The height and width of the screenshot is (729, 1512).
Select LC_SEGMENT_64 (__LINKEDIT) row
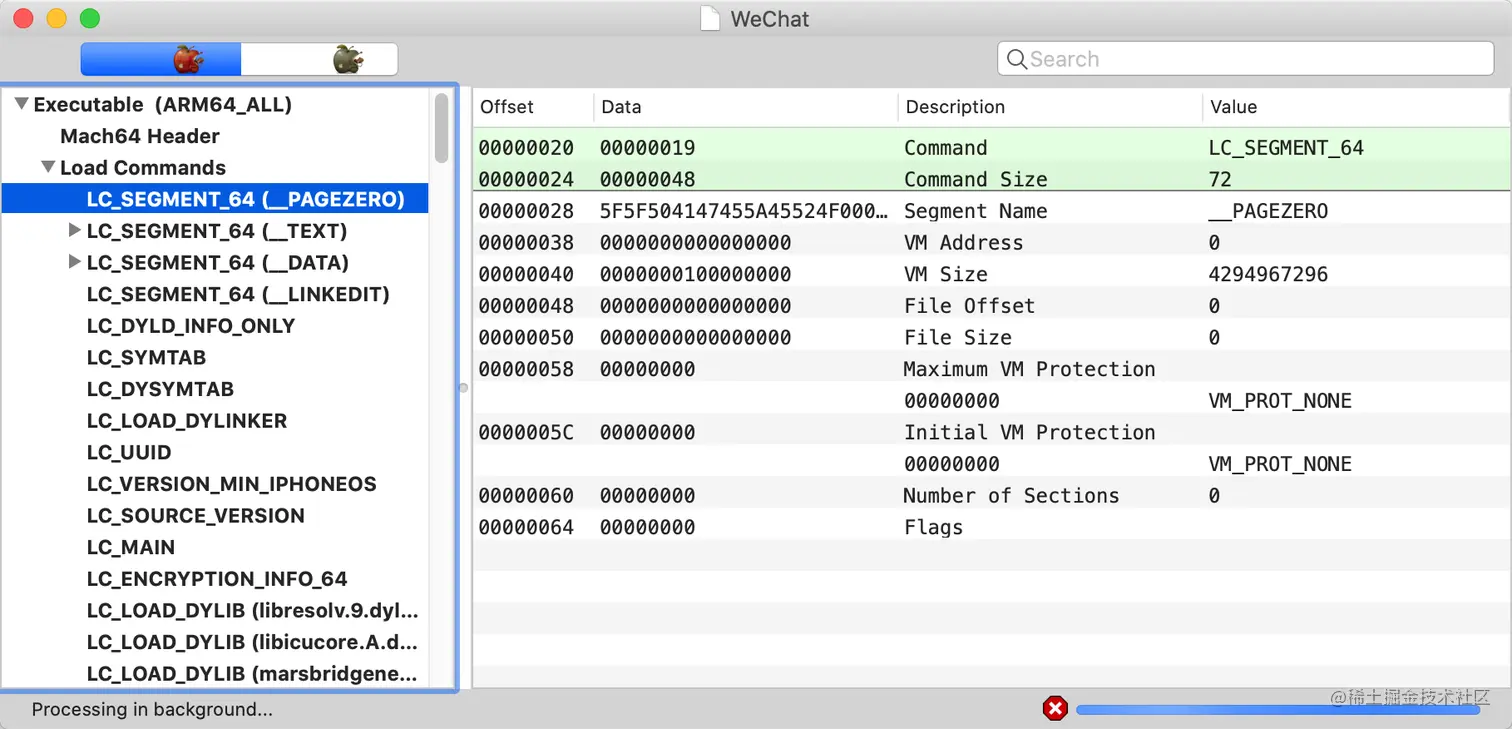pos(238,294)
